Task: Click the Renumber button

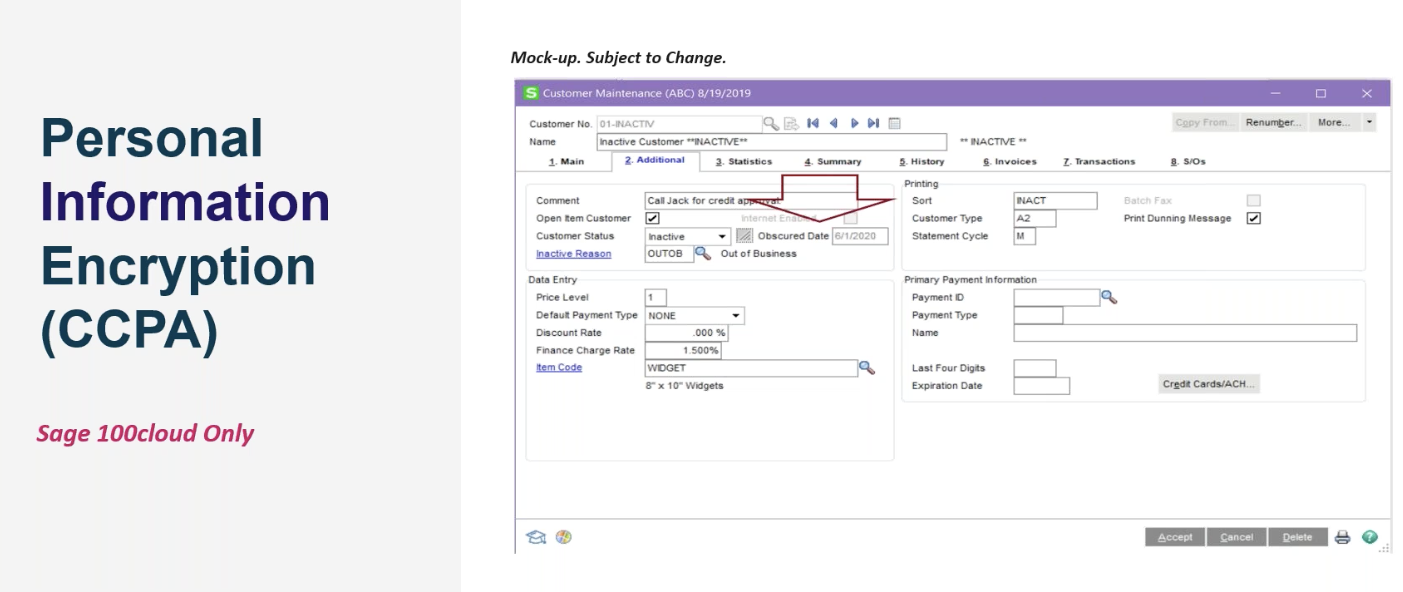Action: tap(1273, 122)
